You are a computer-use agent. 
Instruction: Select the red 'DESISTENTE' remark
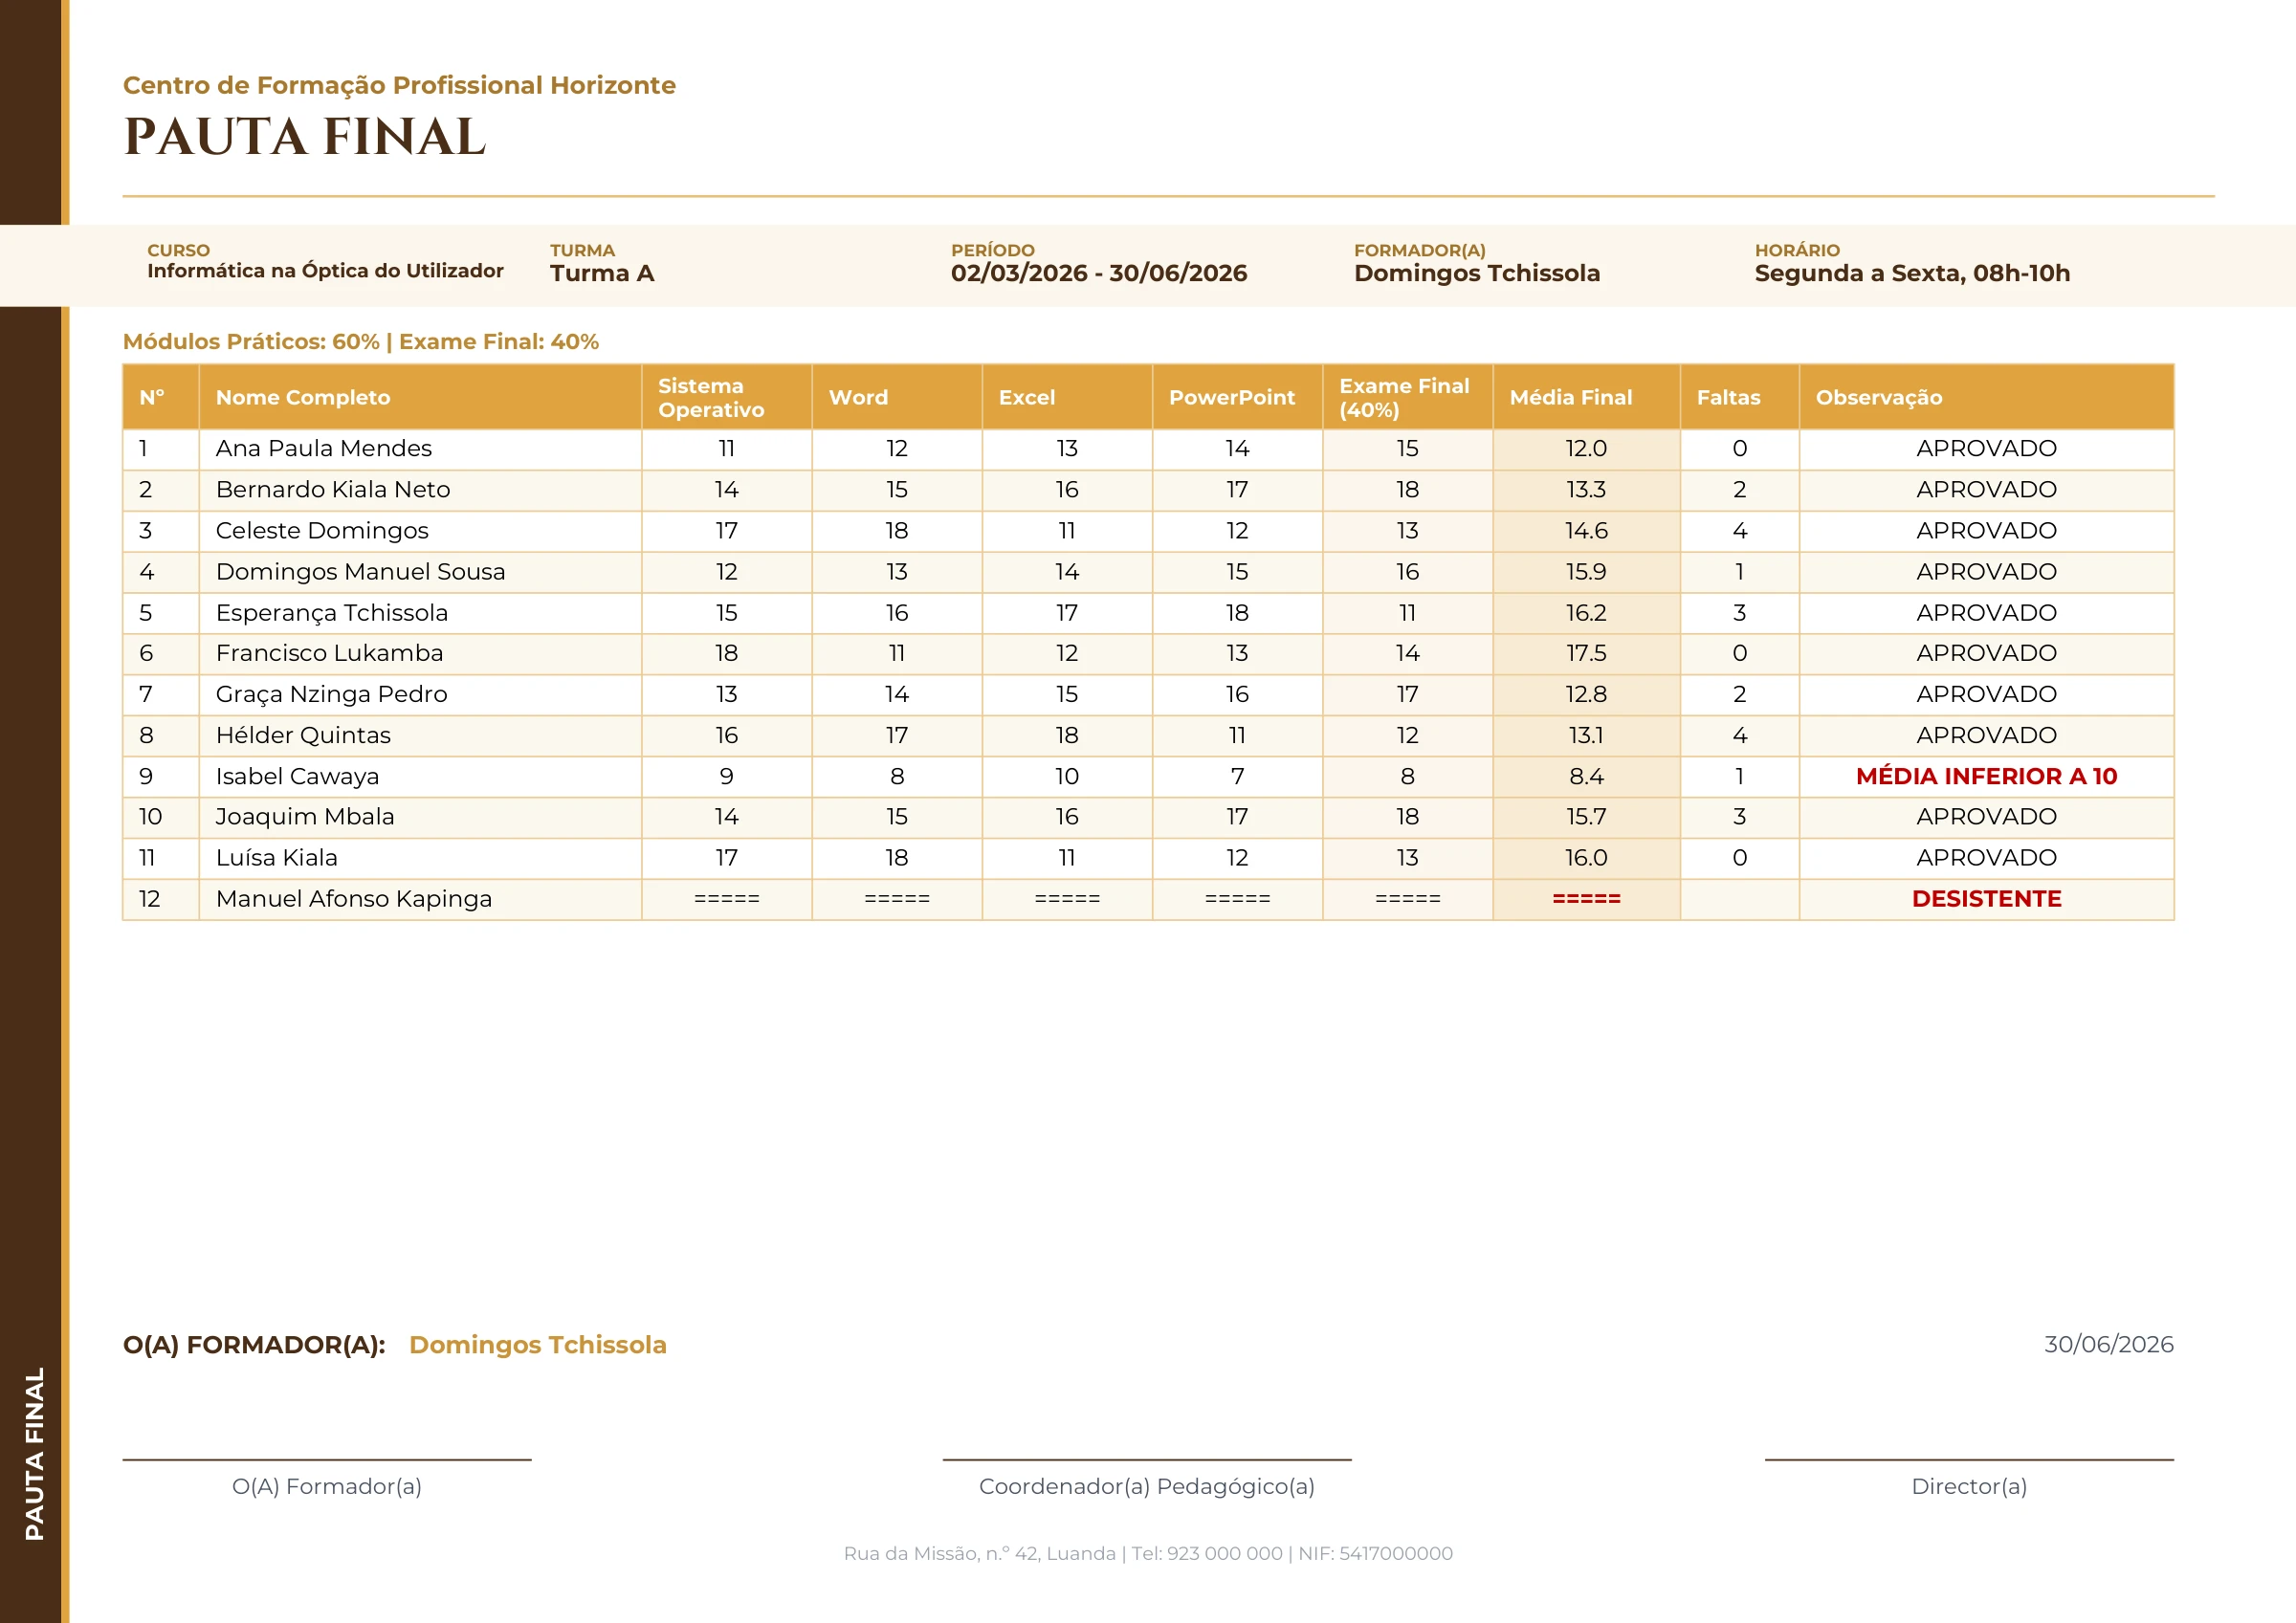click(x=1986, y=898)
